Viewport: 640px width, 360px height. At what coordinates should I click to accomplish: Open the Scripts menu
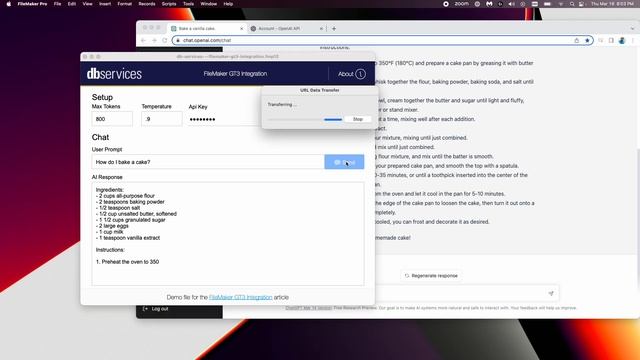click(169, 4)
